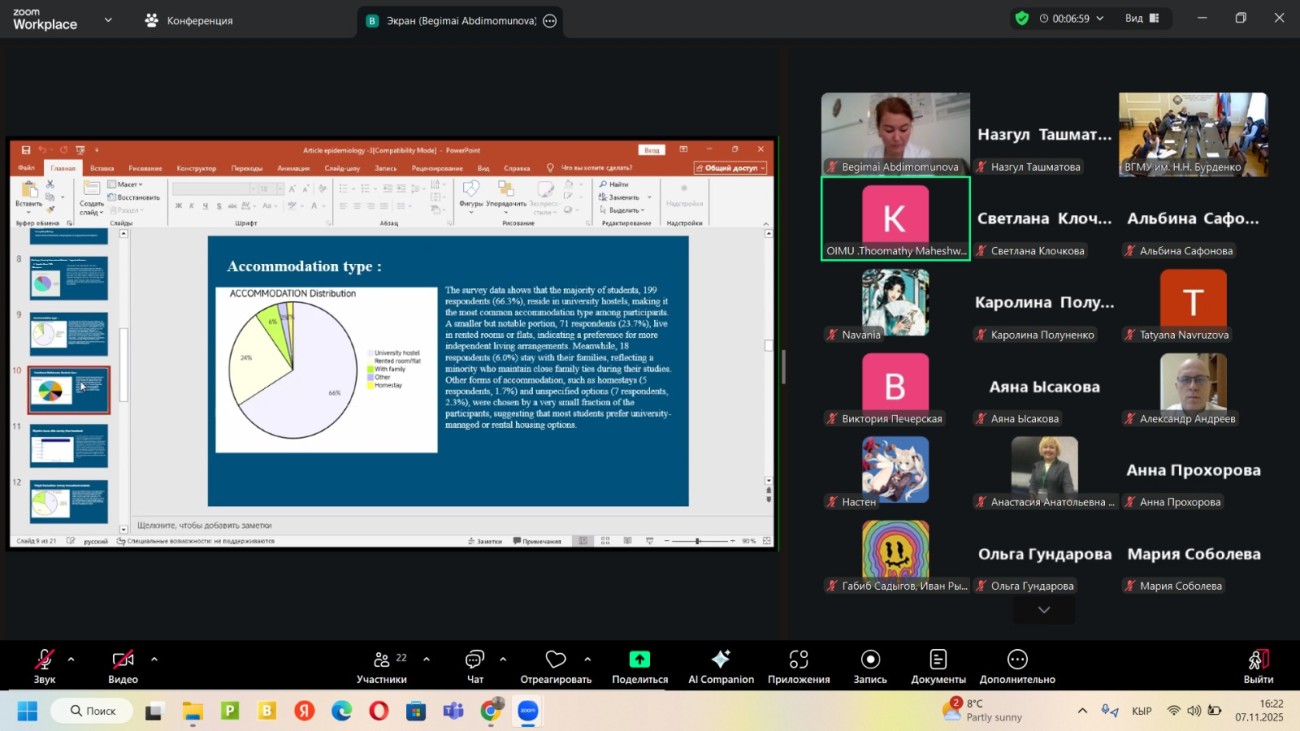
Task: Open the AI Companion panel
Action: click(x=720, y=660)
